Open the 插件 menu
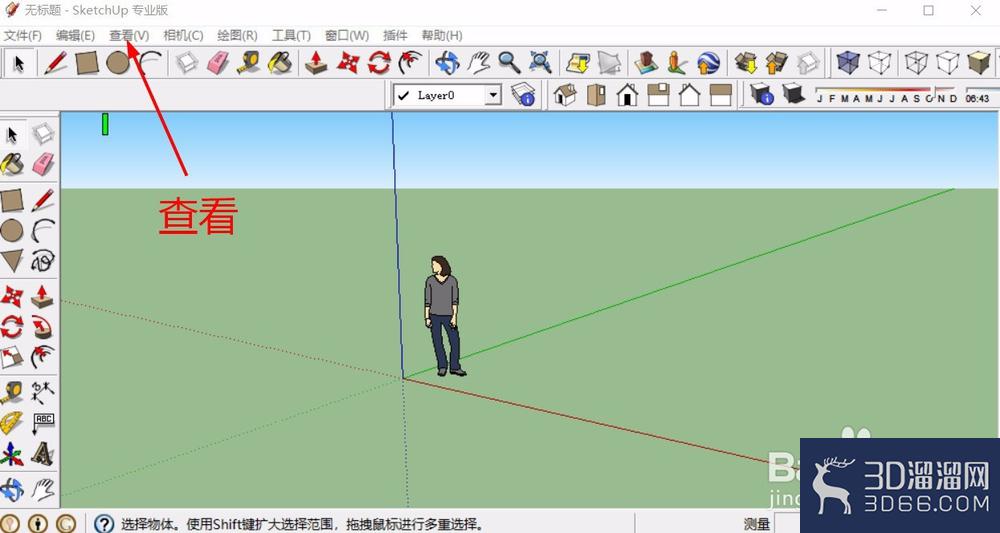The height and width of the screenshot is (533, 1000). (x=395, y=36)
